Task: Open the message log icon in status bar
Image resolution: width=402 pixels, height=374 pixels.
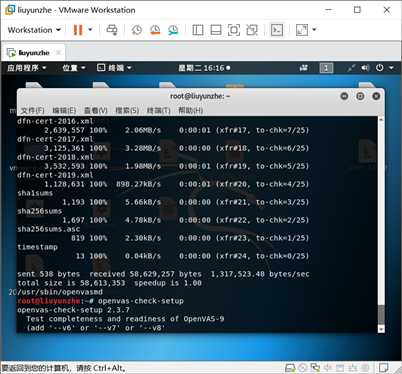Action: pyautogui.click(x=384, y=368)
